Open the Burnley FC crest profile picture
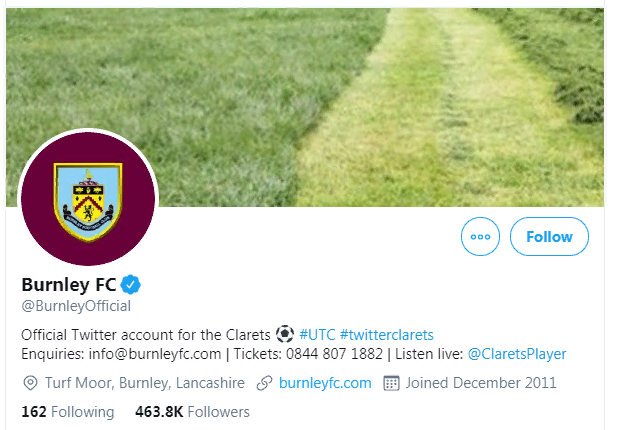 coord(88,198)
